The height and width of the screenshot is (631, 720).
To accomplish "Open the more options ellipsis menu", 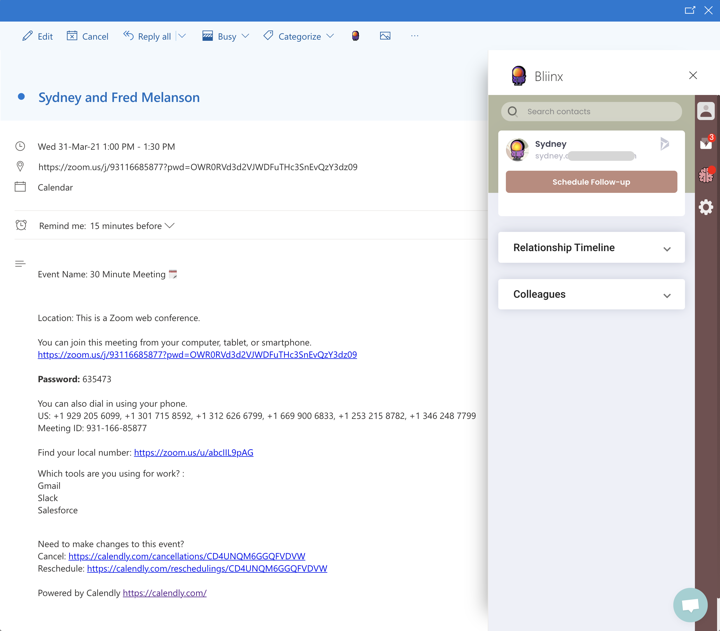I will pos(415,36).
